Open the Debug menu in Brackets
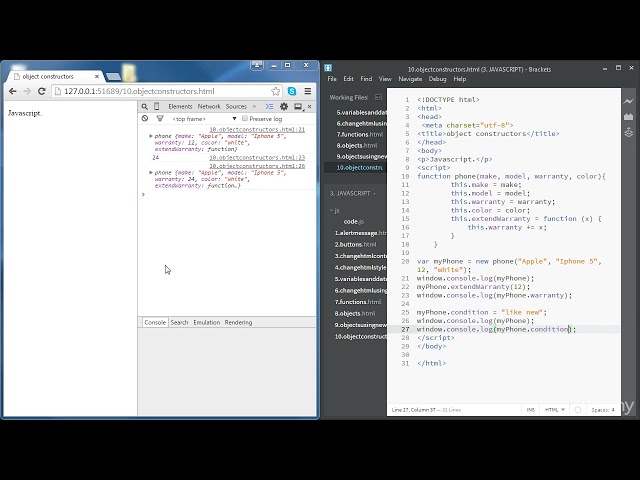This screenshot has height=480, width=640. 437,79
